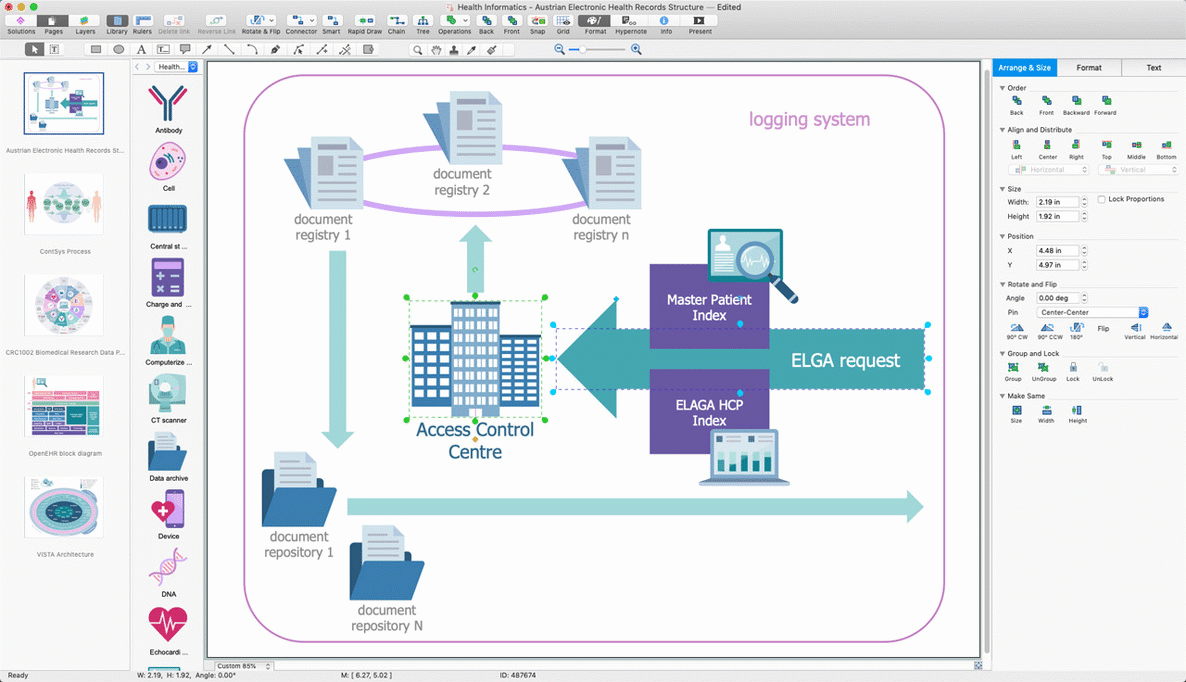Screen dimensions: 1186x682
Task: Make Same Width icon
Action: [1046, 411]
